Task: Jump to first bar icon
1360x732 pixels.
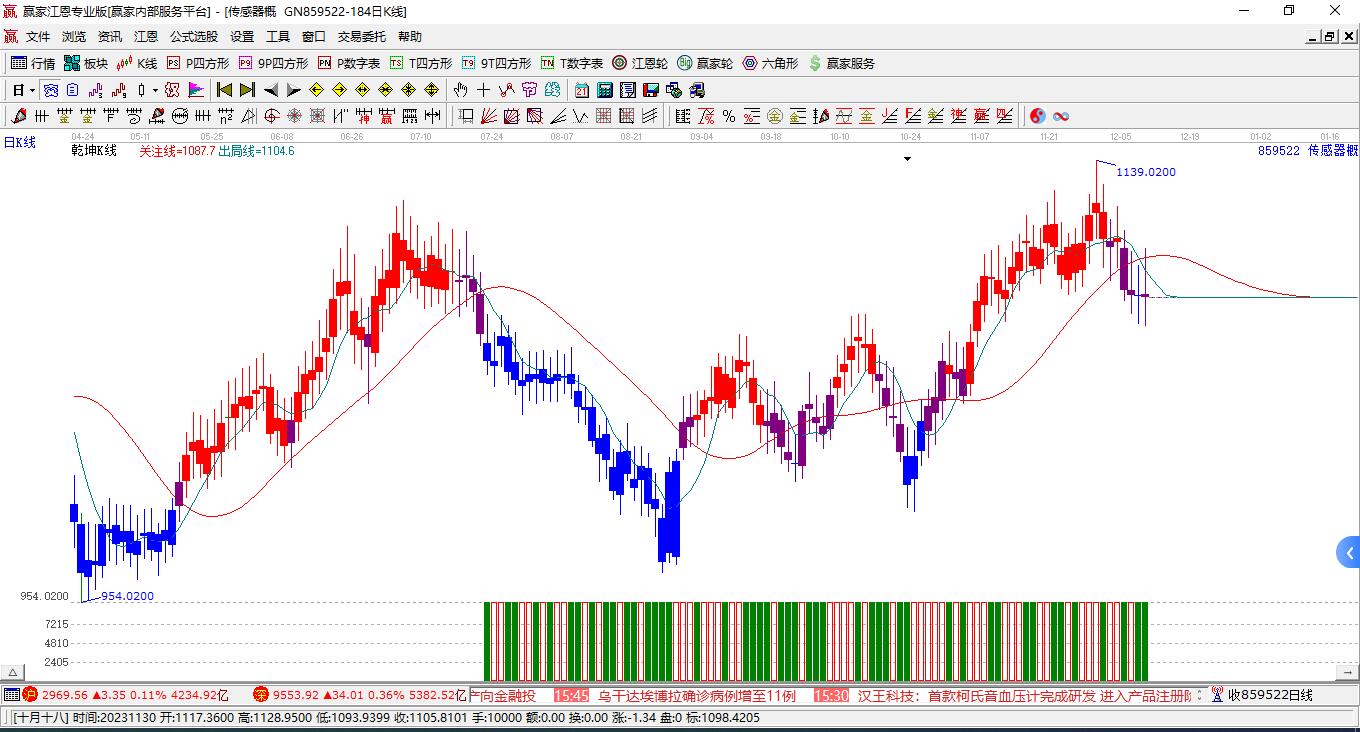Action: (225, 90)
